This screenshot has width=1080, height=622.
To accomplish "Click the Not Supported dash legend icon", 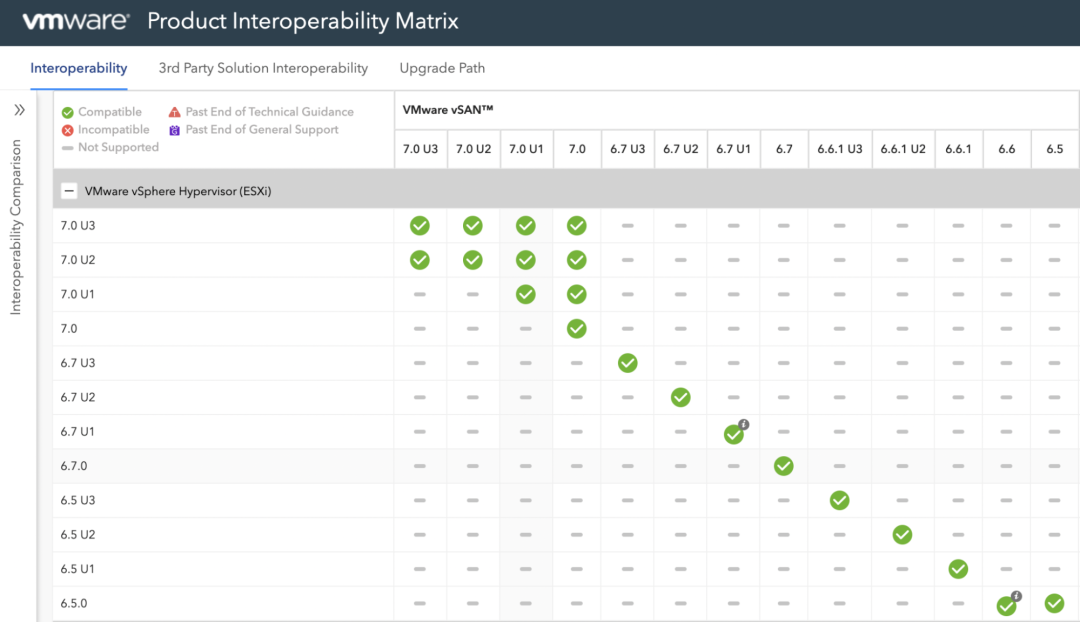I will pos(68,148).
